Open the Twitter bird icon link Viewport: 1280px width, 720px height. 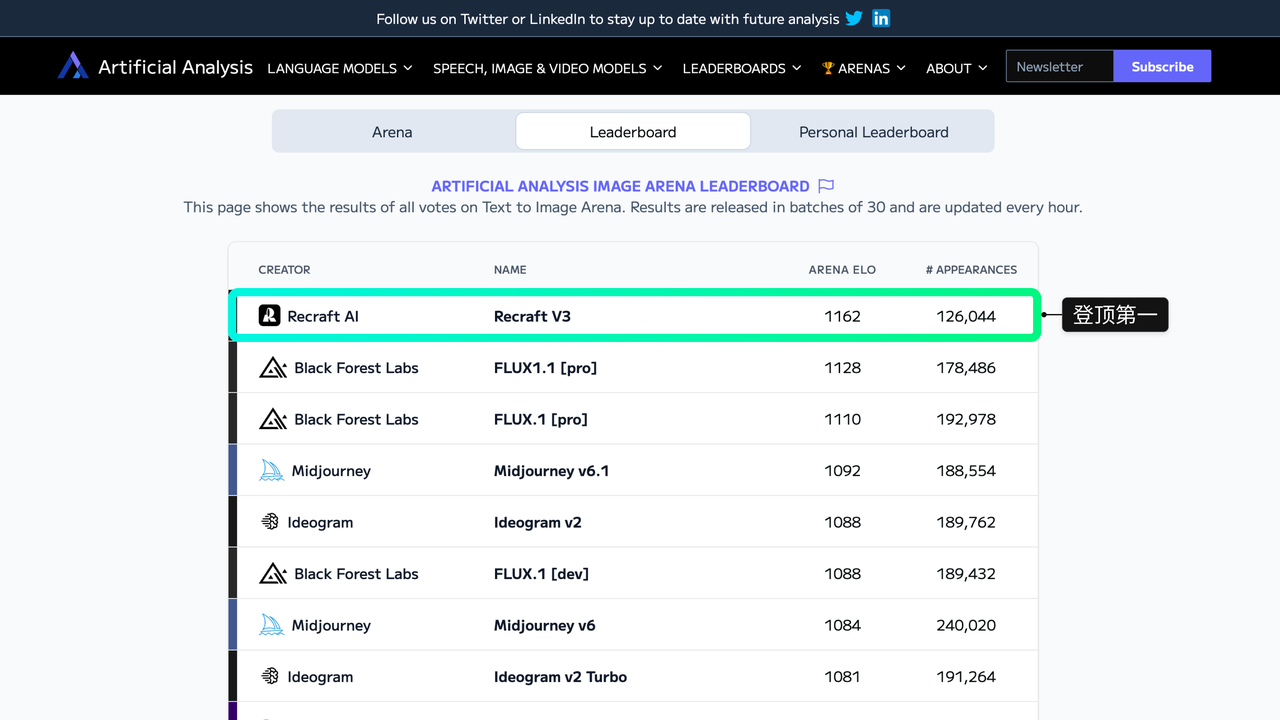click(x=854, y=18)
